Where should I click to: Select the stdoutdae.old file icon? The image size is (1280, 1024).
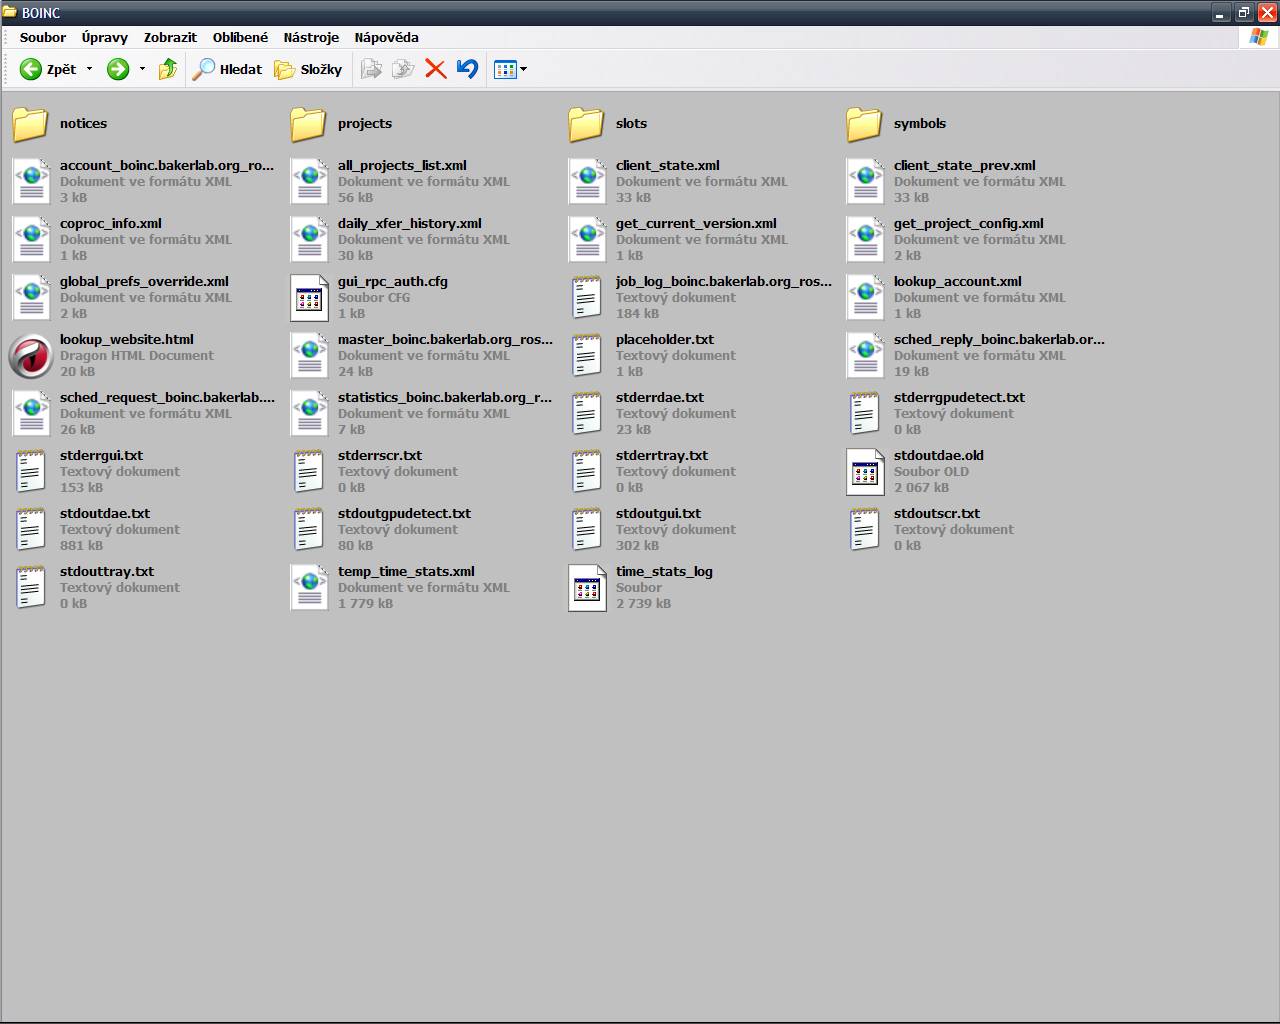point(865,472)
